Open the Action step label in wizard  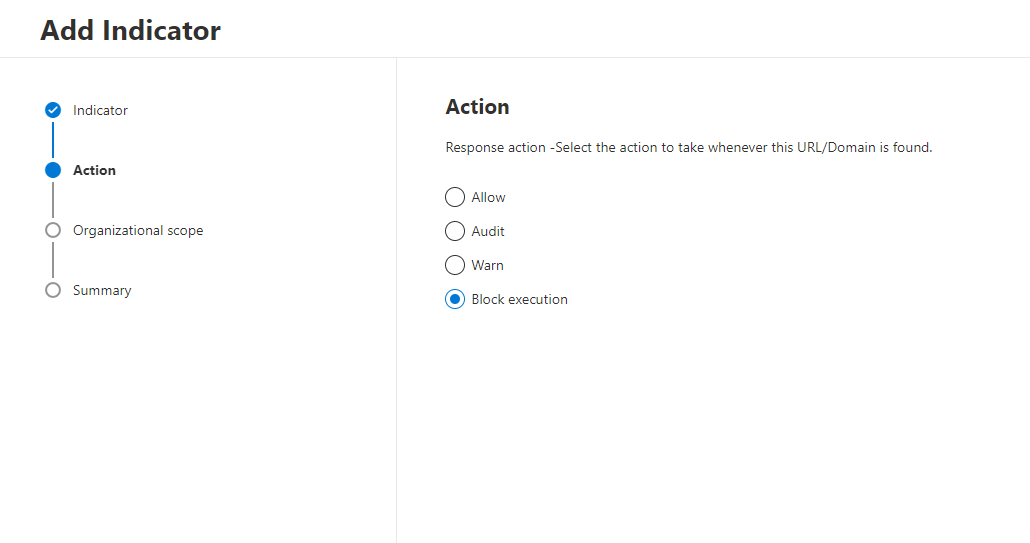pyautogui.click(x=94, y=170)
